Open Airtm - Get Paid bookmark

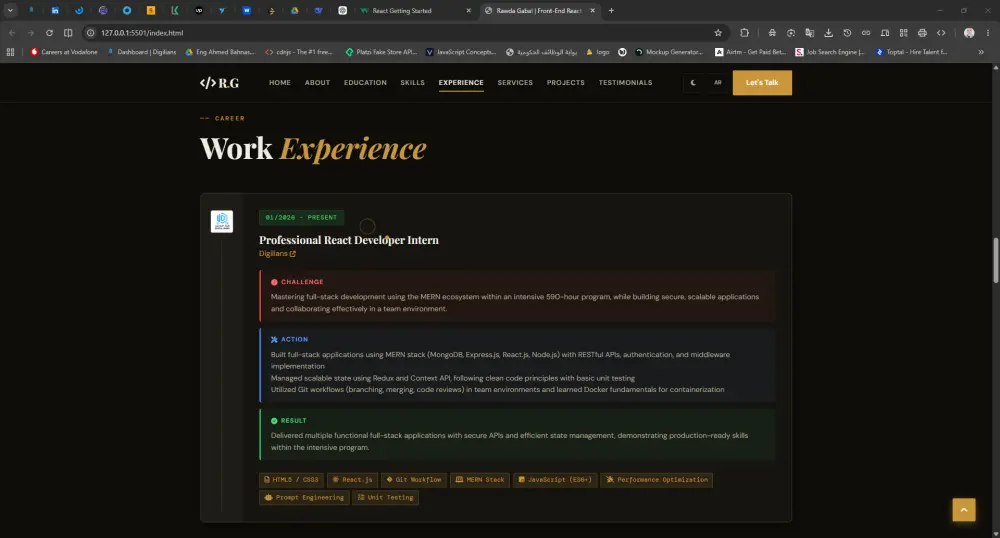pyautogui.click(x=751, y=52)
